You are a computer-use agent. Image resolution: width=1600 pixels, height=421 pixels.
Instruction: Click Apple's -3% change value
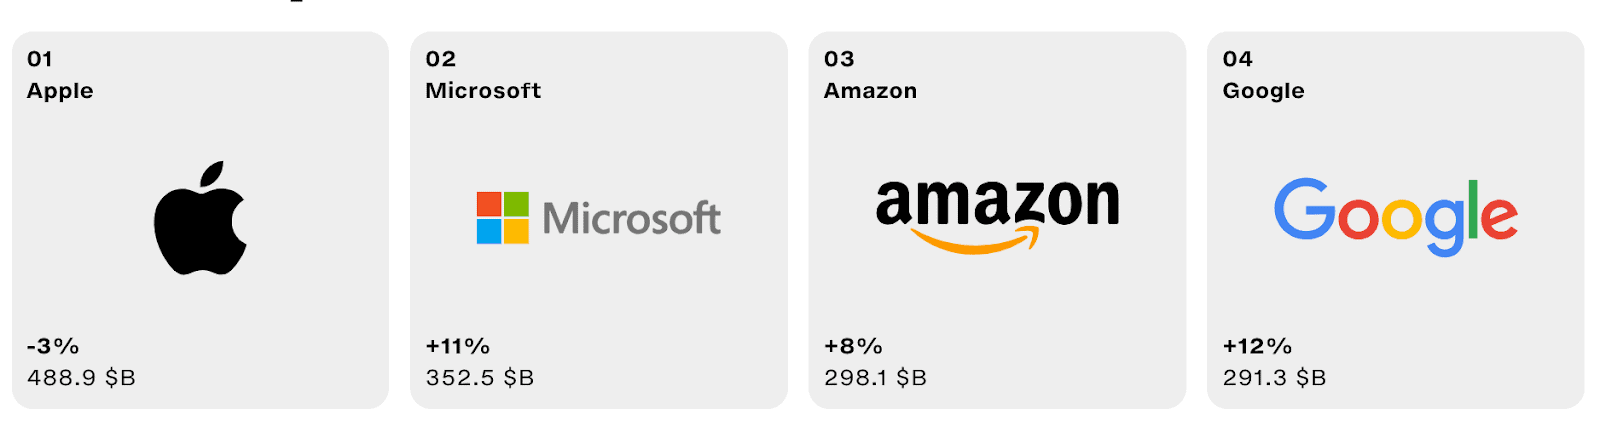click(x=53, y=346)
